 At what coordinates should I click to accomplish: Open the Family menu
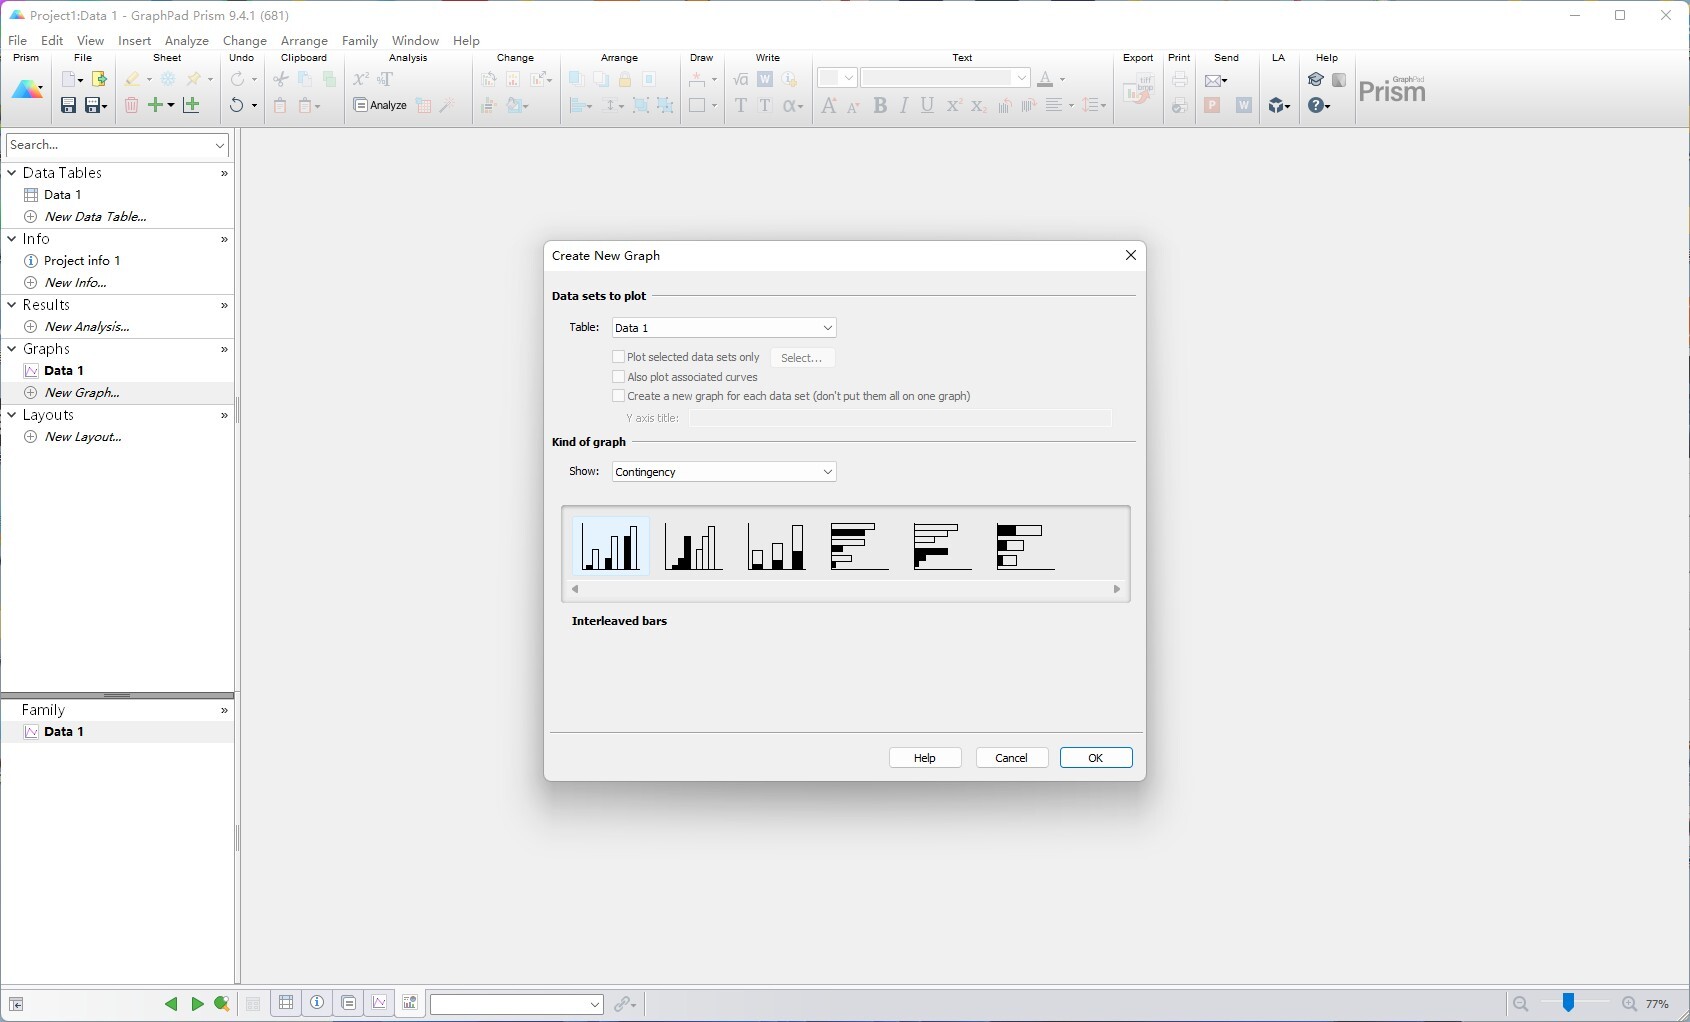tap(359, 40)
